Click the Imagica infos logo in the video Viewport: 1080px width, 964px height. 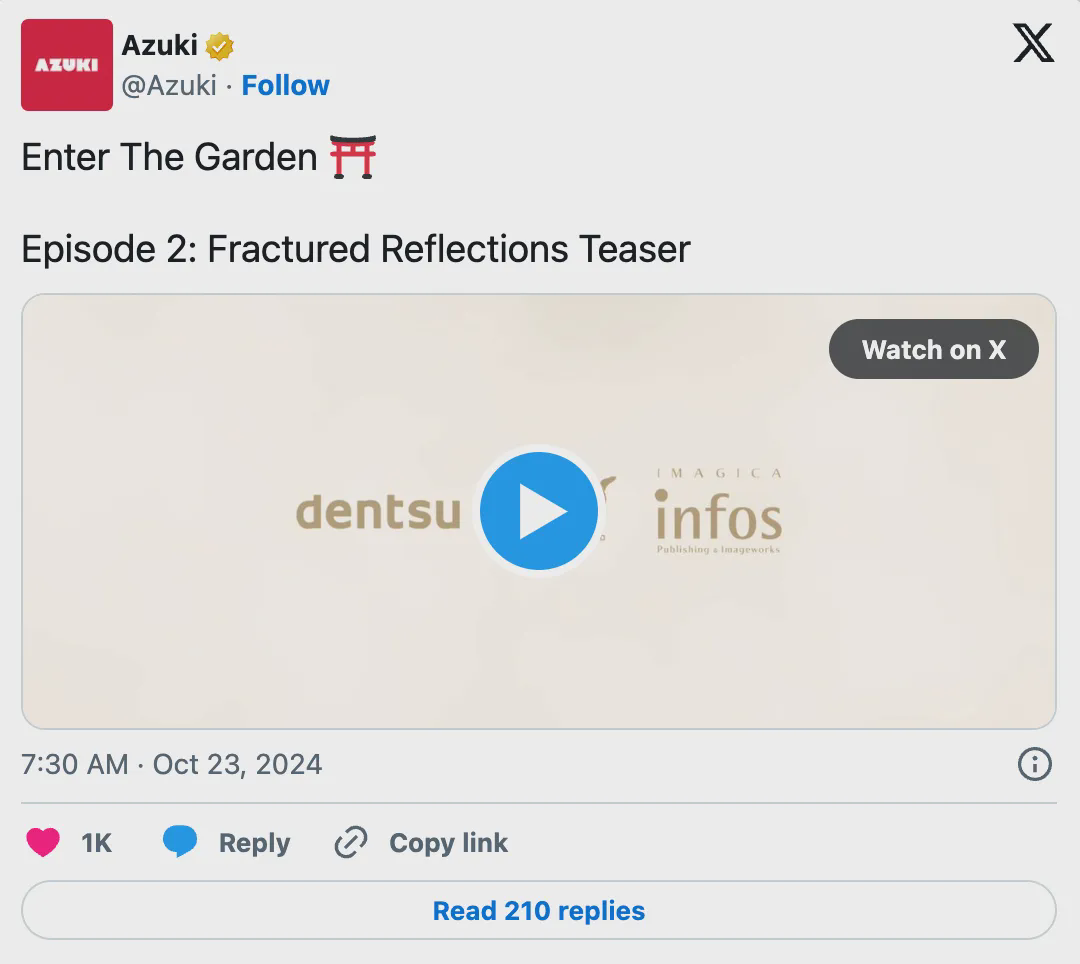coord(718,513)
